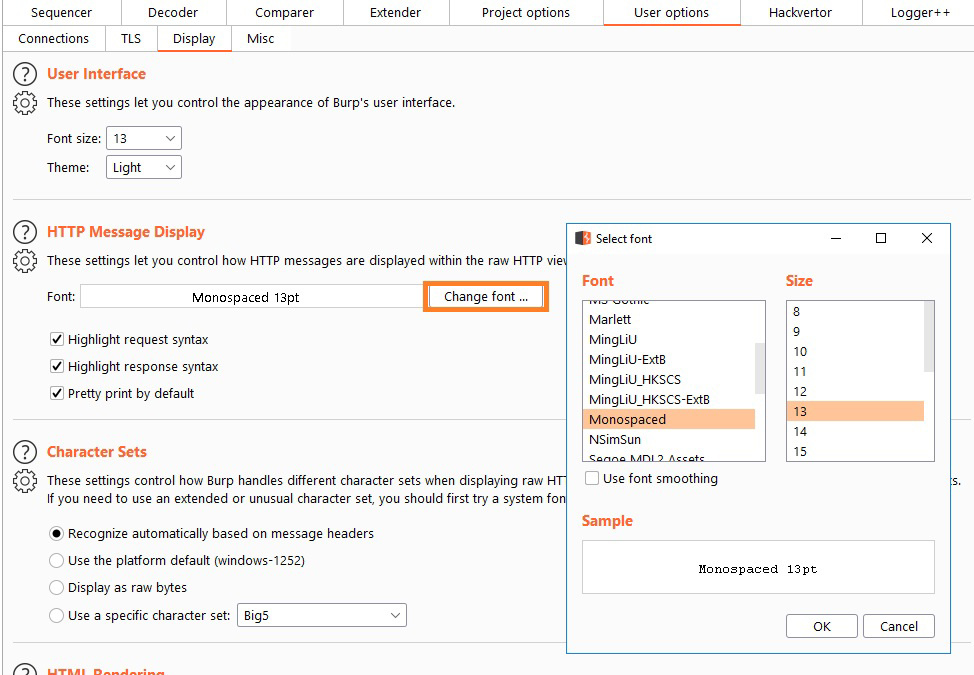Switch to TLS sub-tab

pos(130,39)
